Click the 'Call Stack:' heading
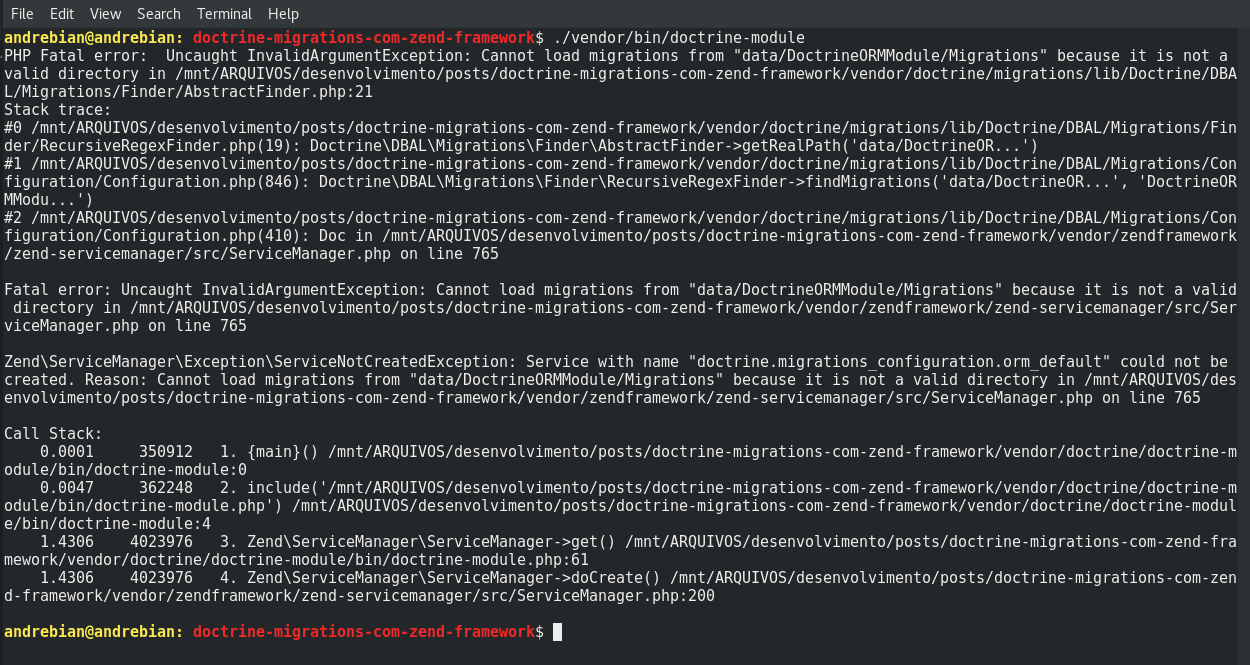Image resolution: width=1250 pixels, height=665 pixels. click(54, 434)
